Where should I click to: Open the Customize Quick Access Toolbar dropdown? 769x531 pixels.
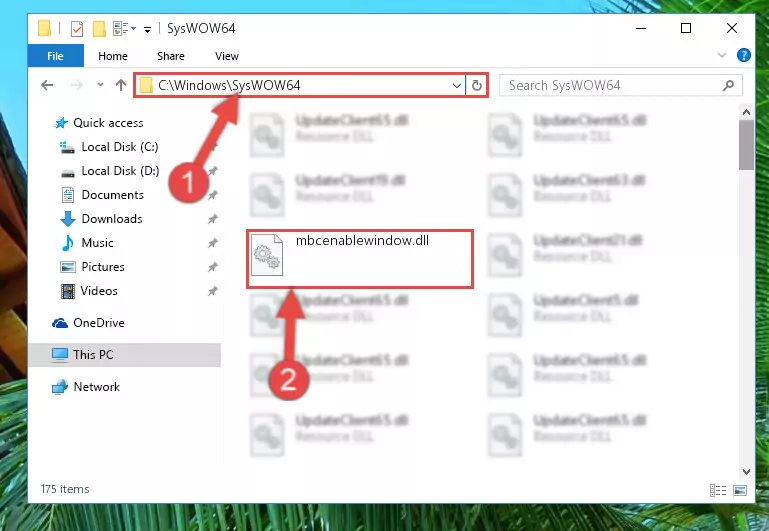point(147,30)
